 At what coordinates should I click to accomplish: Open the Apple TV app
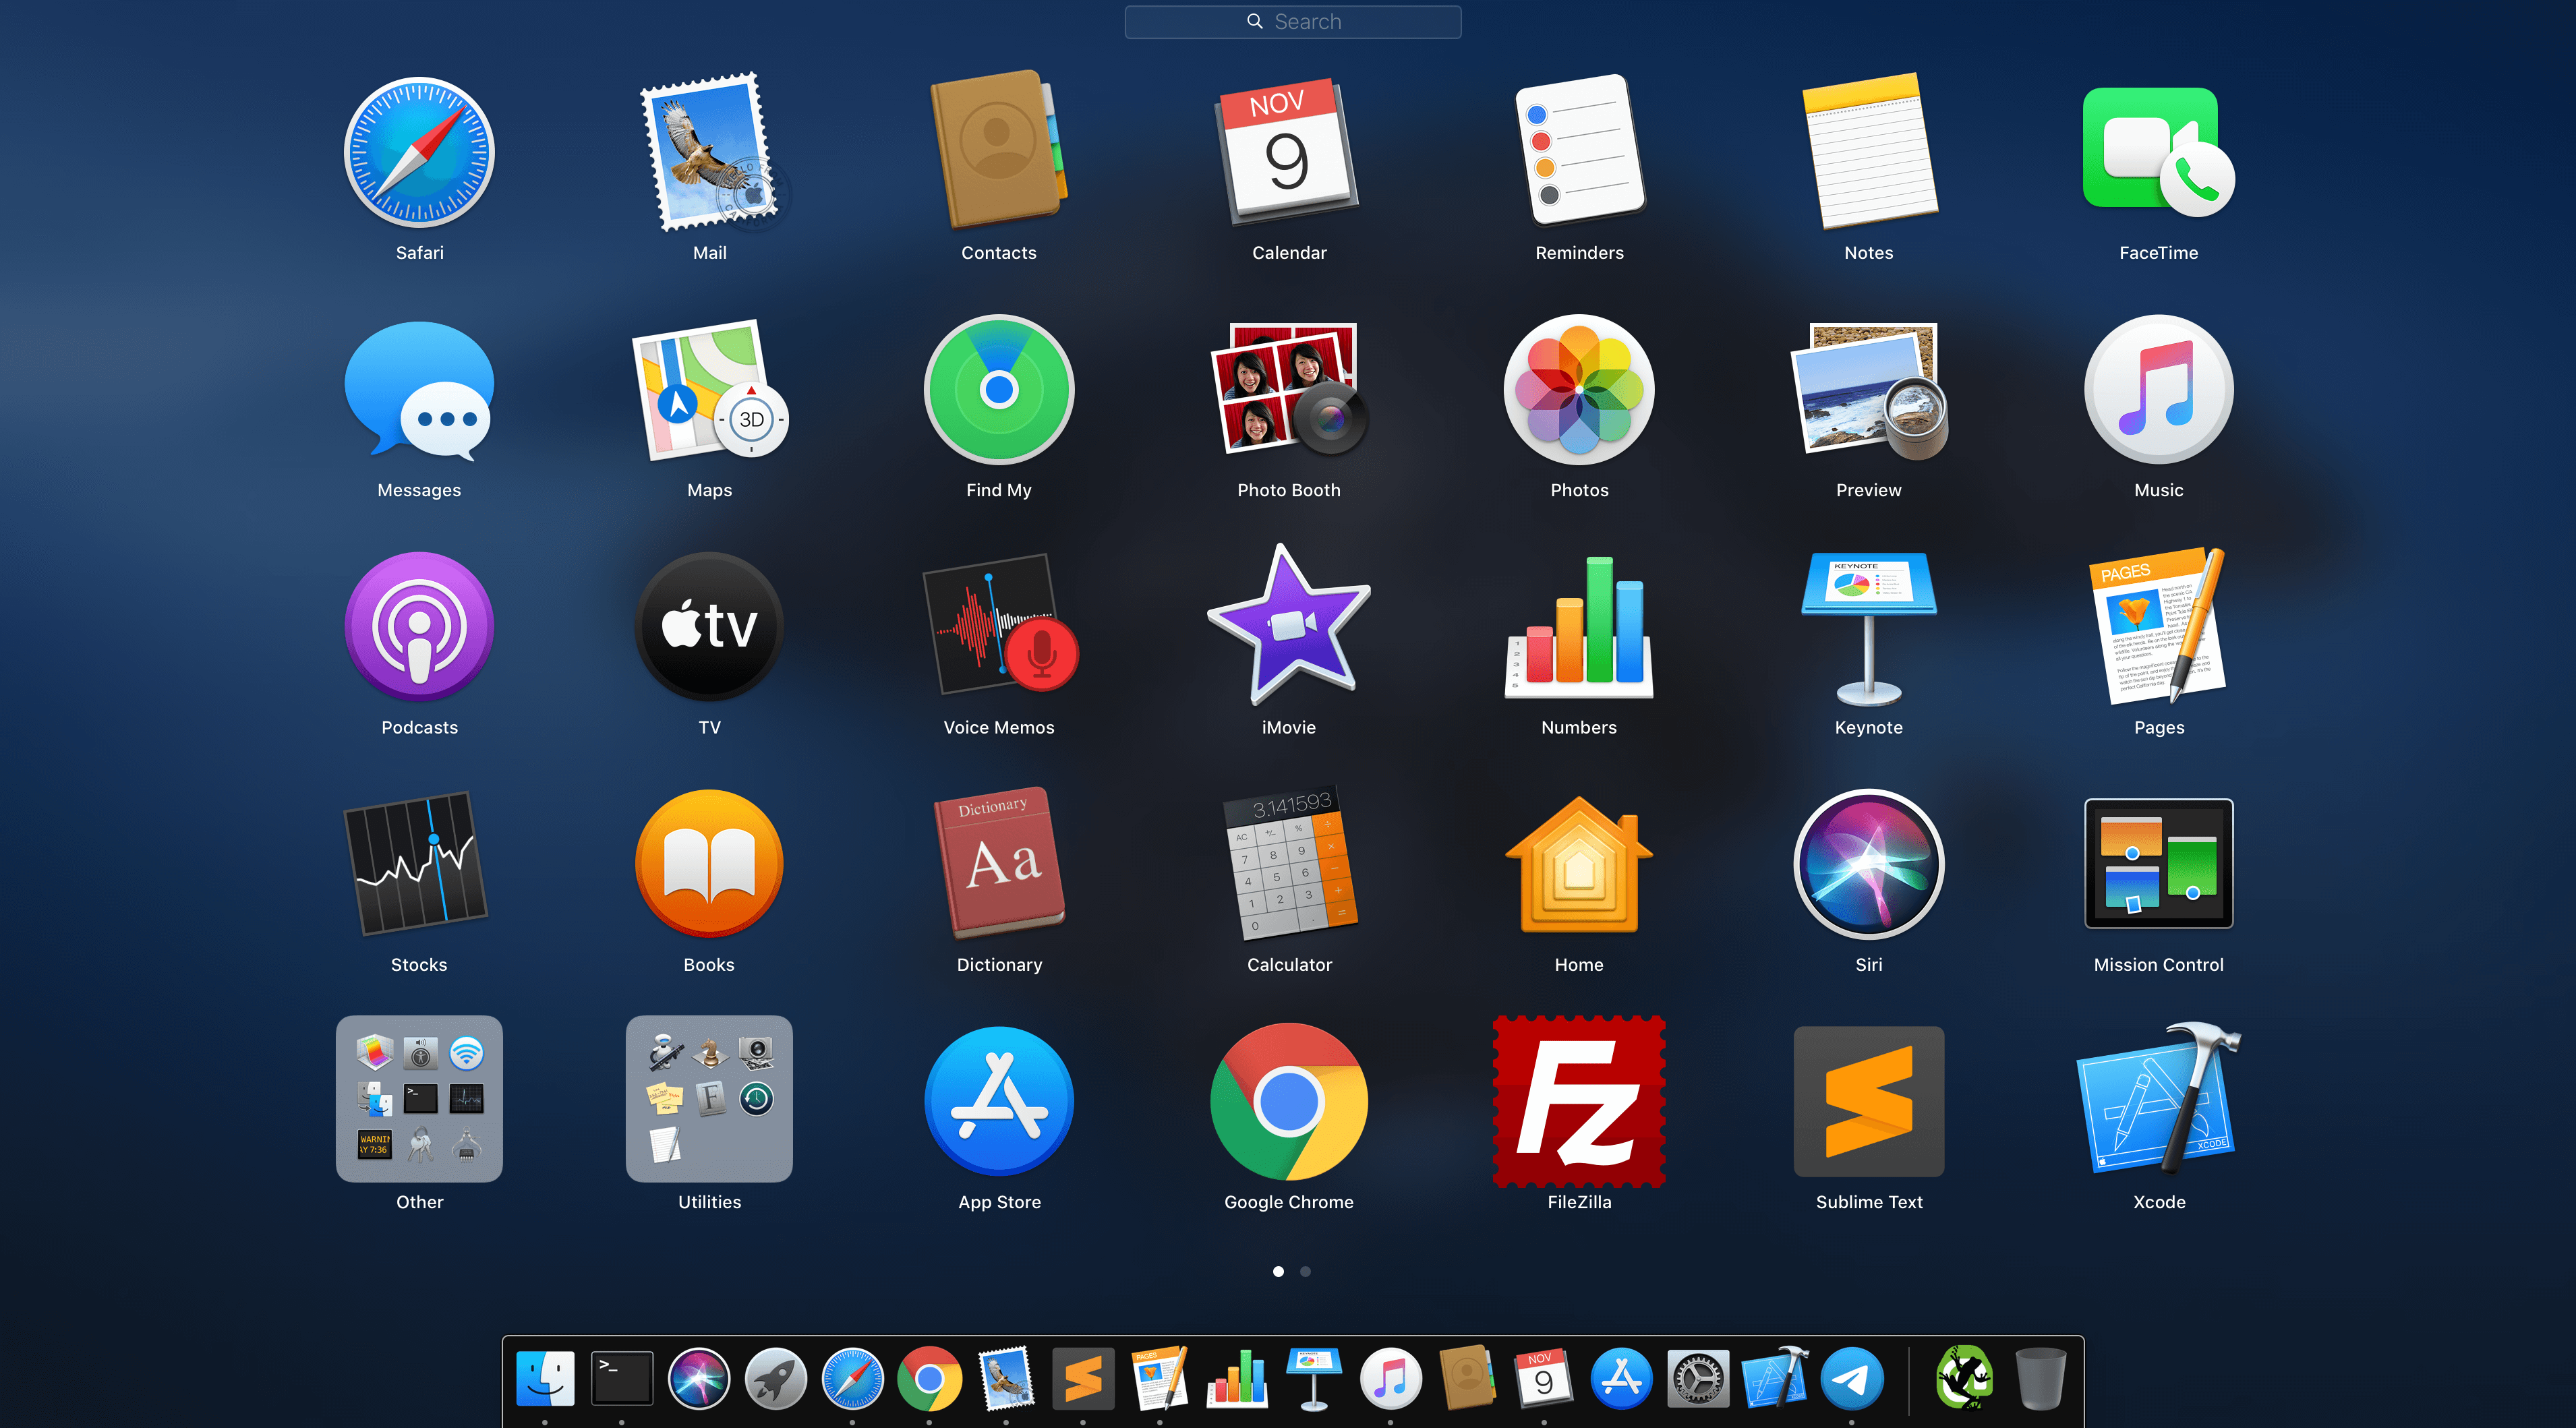pos(710,627)
